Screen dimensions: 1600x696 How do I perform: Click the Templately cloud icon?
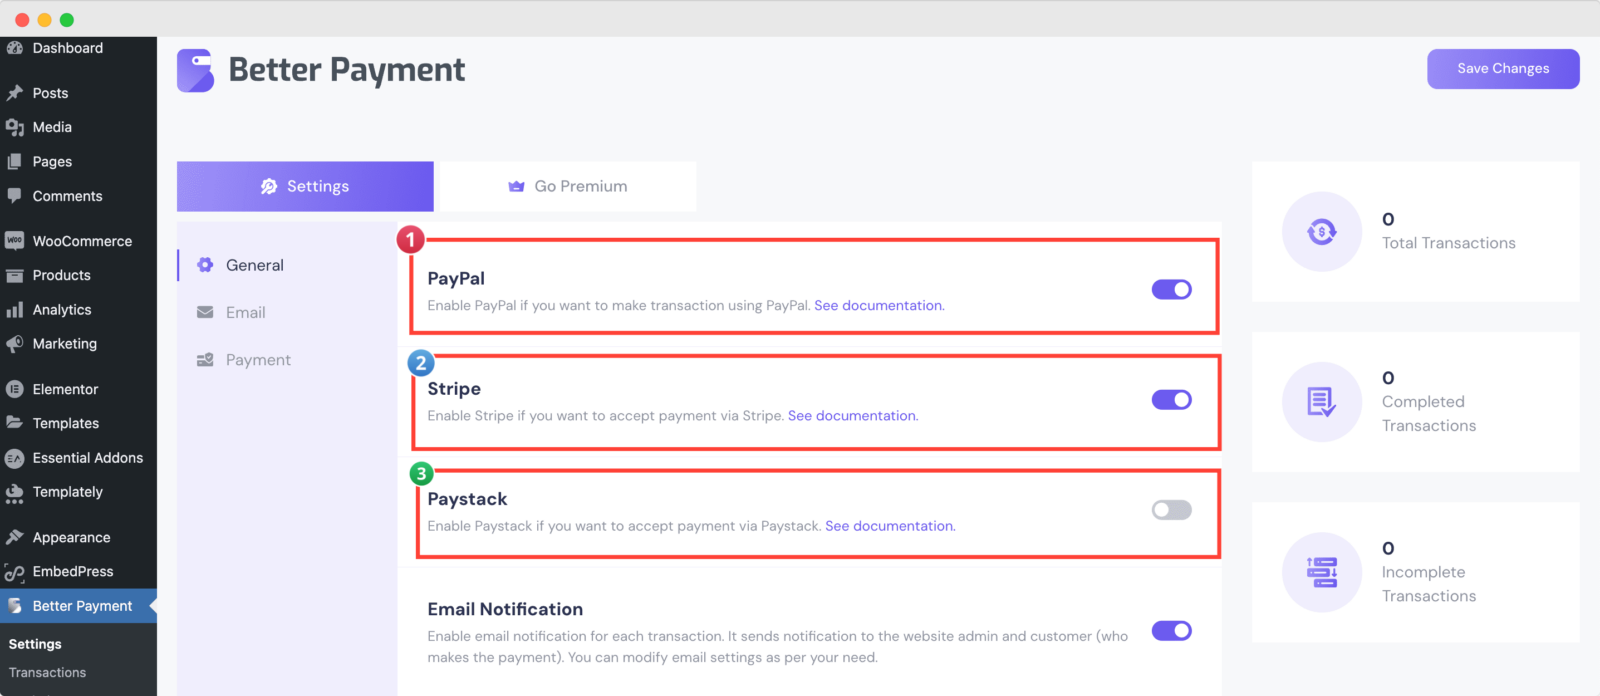click(14, 493)
